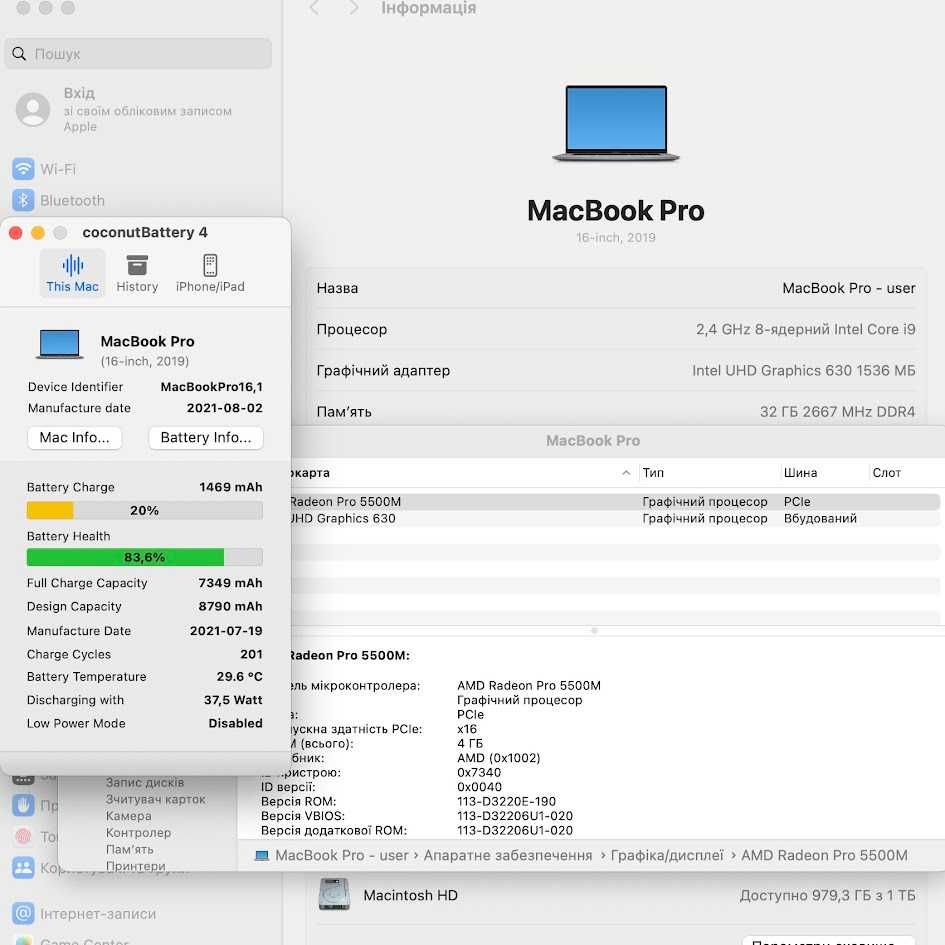Viewport: 945px width, 945px height.
Task: Click AMD Radeon Pro 5500M in path bar
Action: coord(824,855)
